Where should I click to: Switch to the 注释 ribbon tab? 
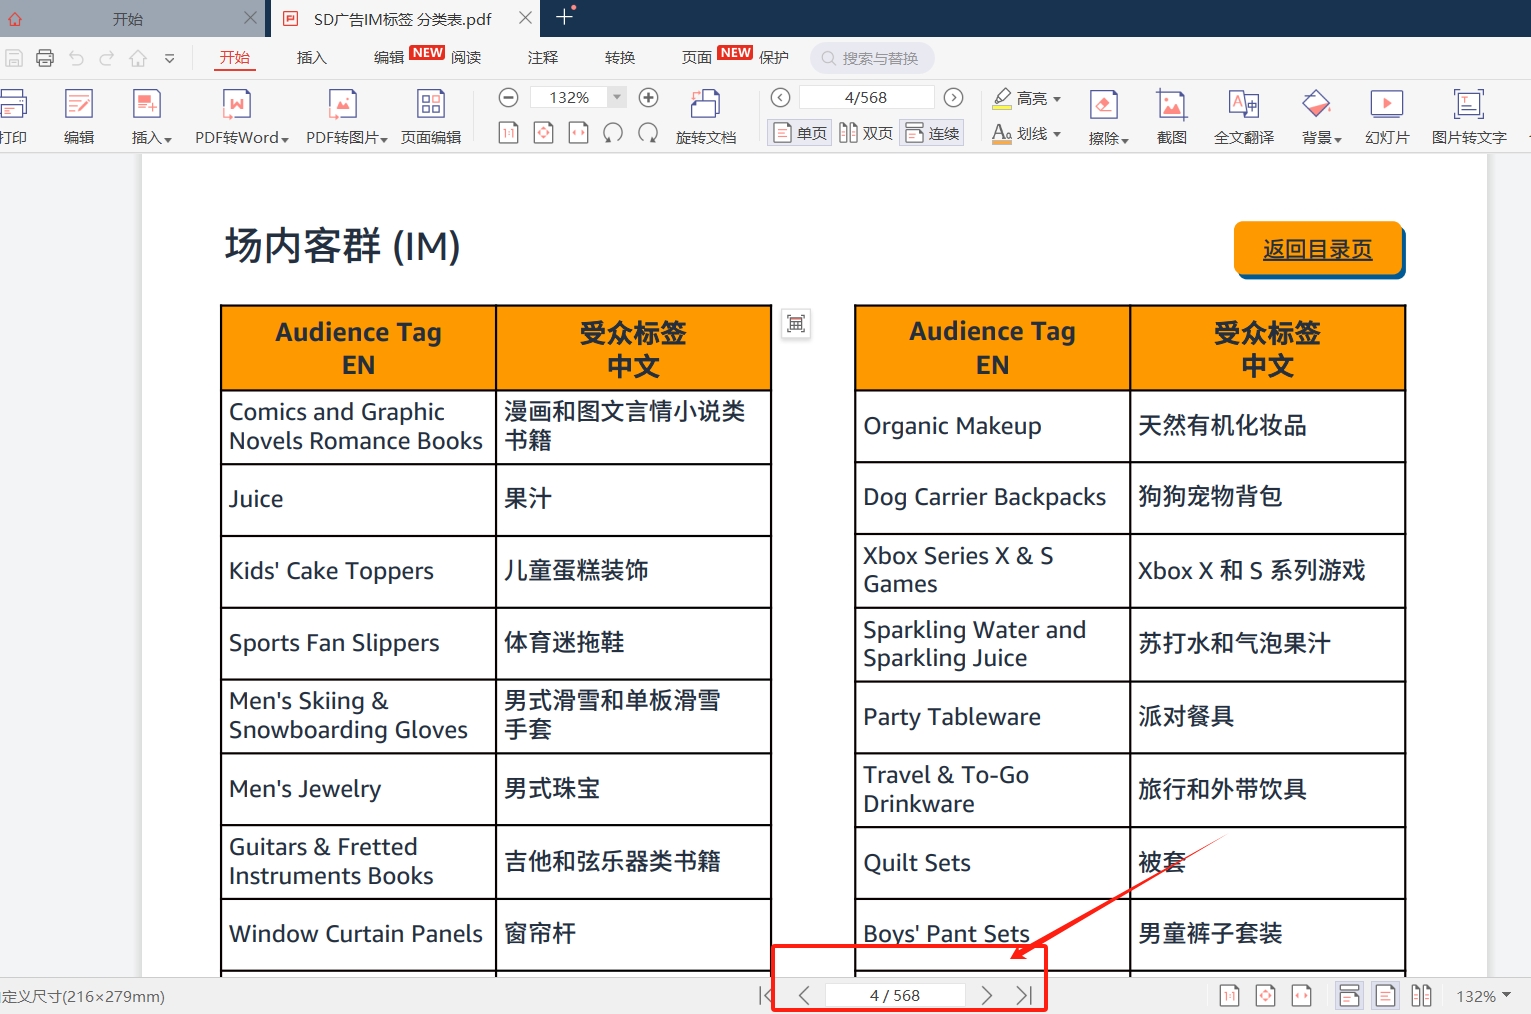point(543,57)
